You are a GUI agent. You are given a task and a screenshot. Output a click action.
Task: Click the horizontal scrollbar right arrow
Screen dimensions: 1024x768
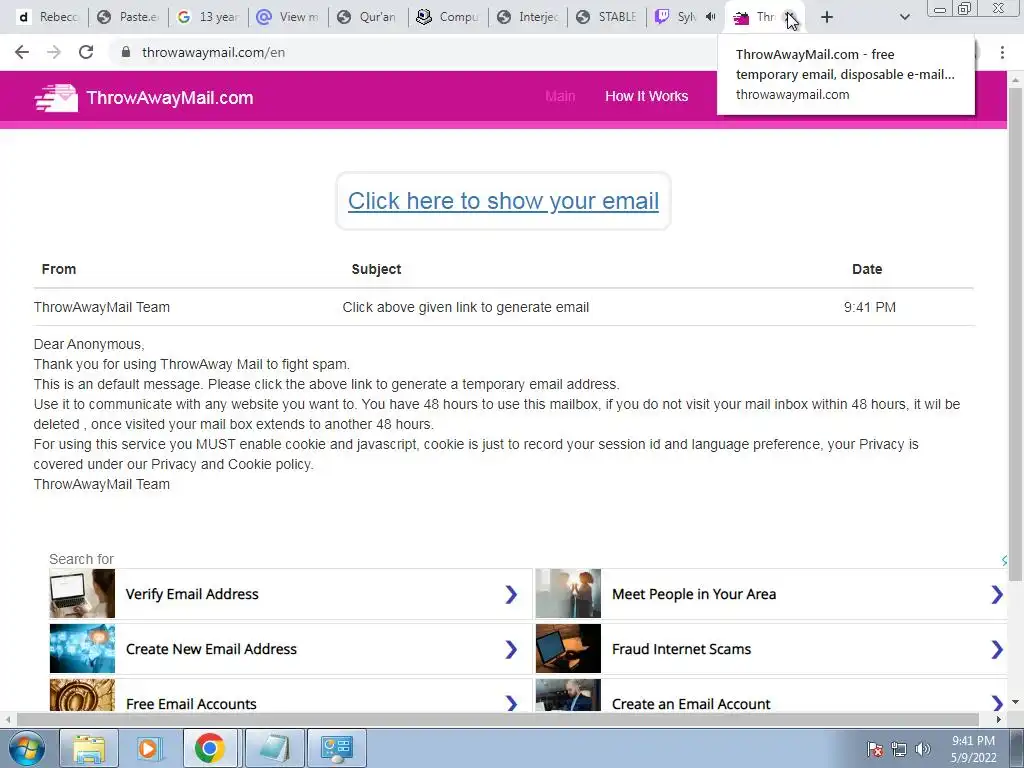coord(999,719)
